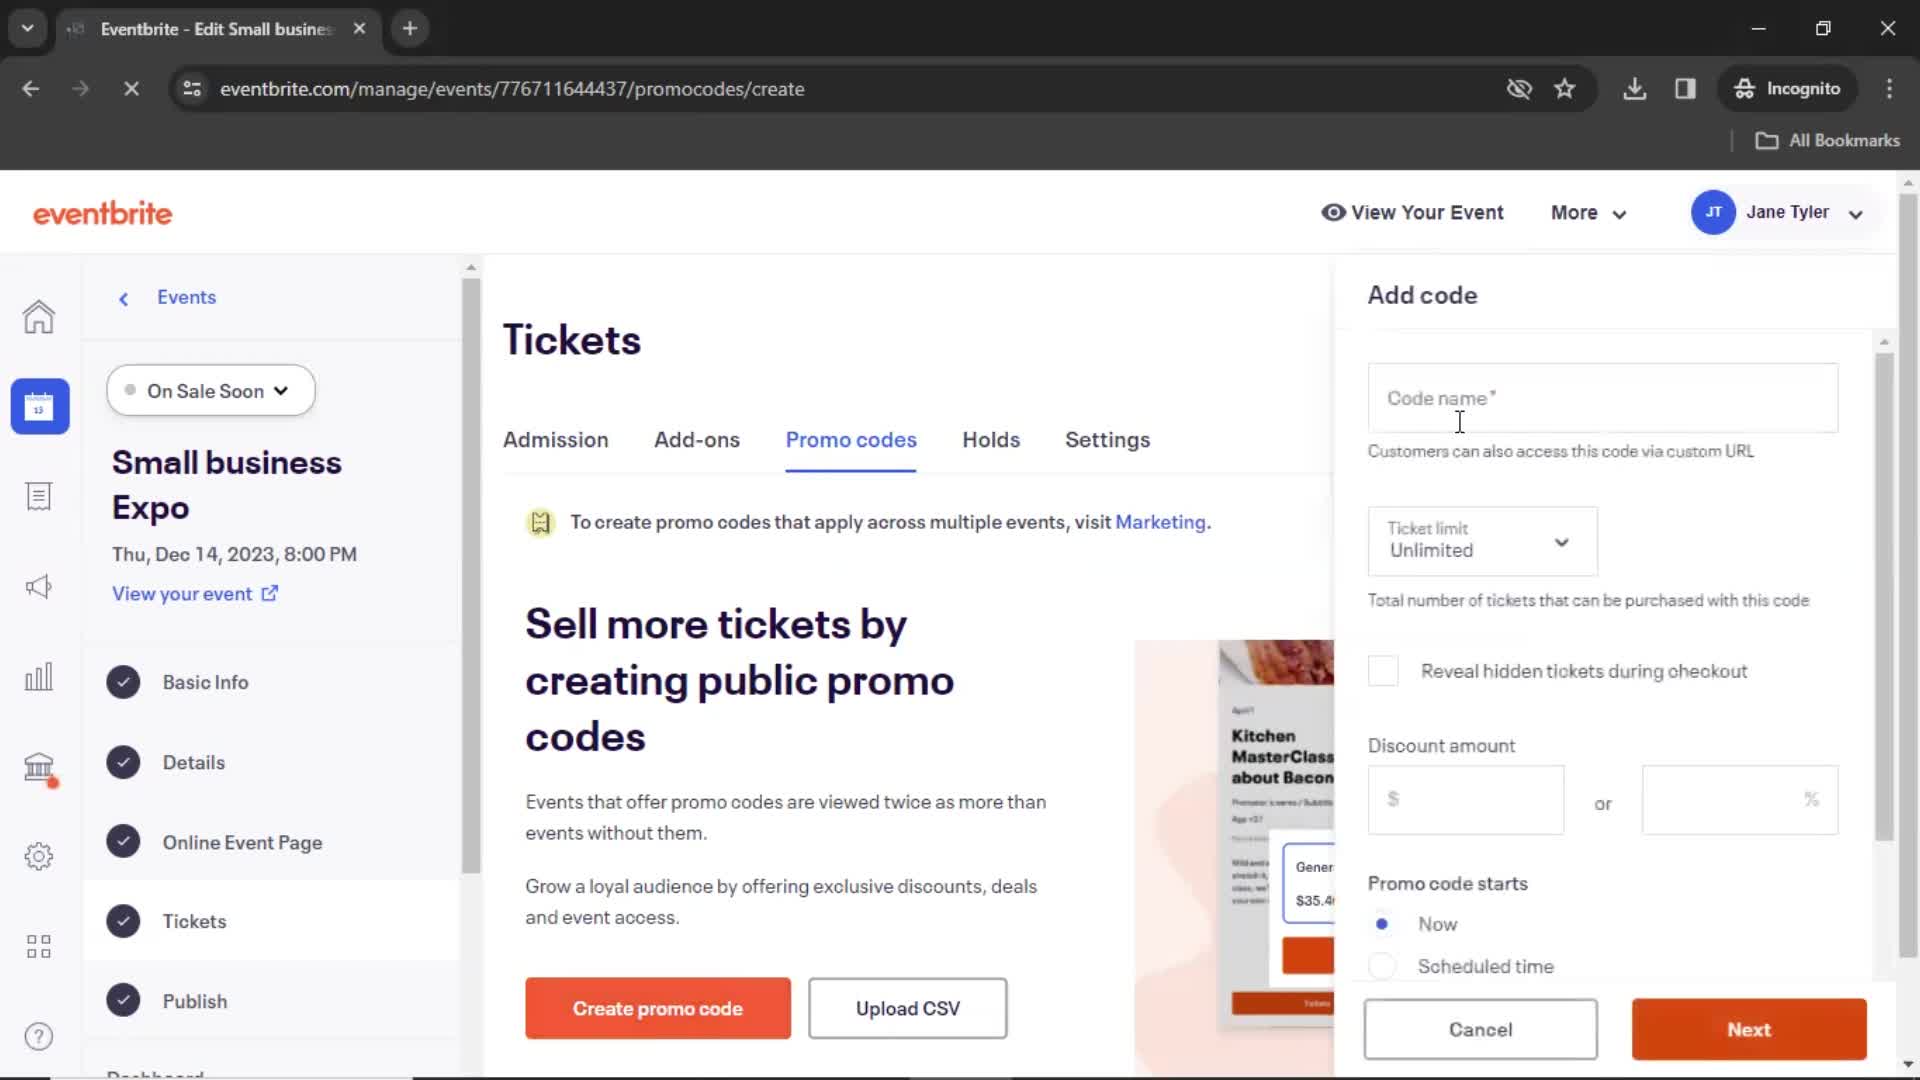This screenshot has height=1080, width=1920.
Task: Go back with browser back arrow
Action: tap(31, 89)
